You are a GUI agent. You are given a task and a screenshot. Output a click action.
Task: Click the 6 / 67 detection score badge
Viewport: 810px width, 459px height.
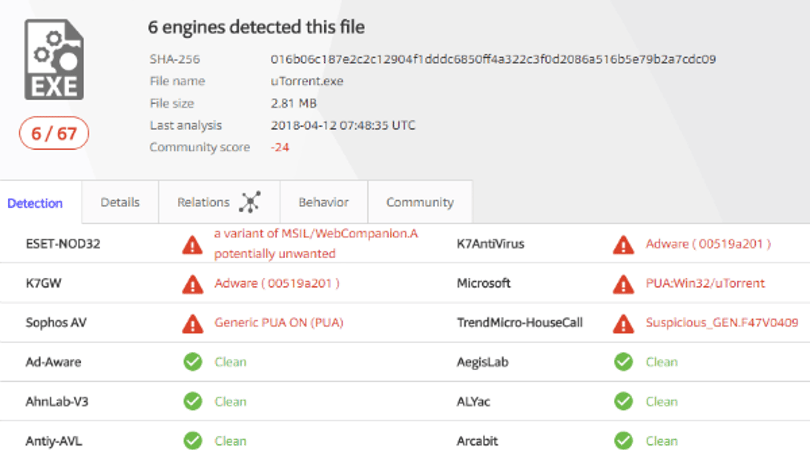coord(54,134)
